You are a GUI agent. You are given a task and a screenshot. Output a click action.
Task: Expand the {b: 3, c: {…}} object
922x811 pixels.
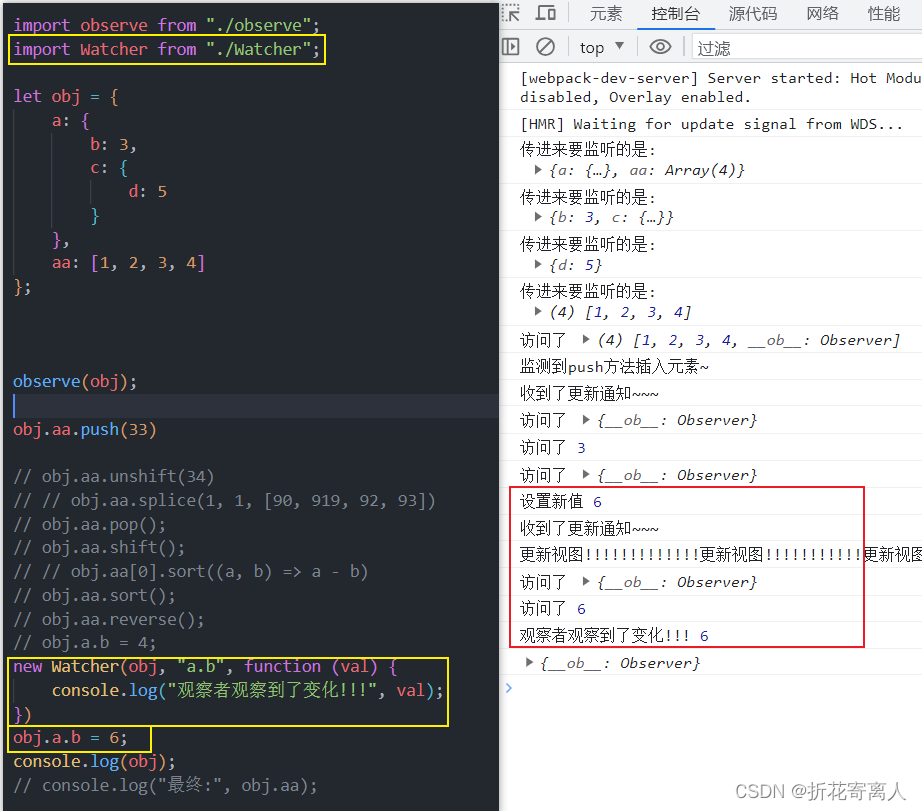[538, 218]
